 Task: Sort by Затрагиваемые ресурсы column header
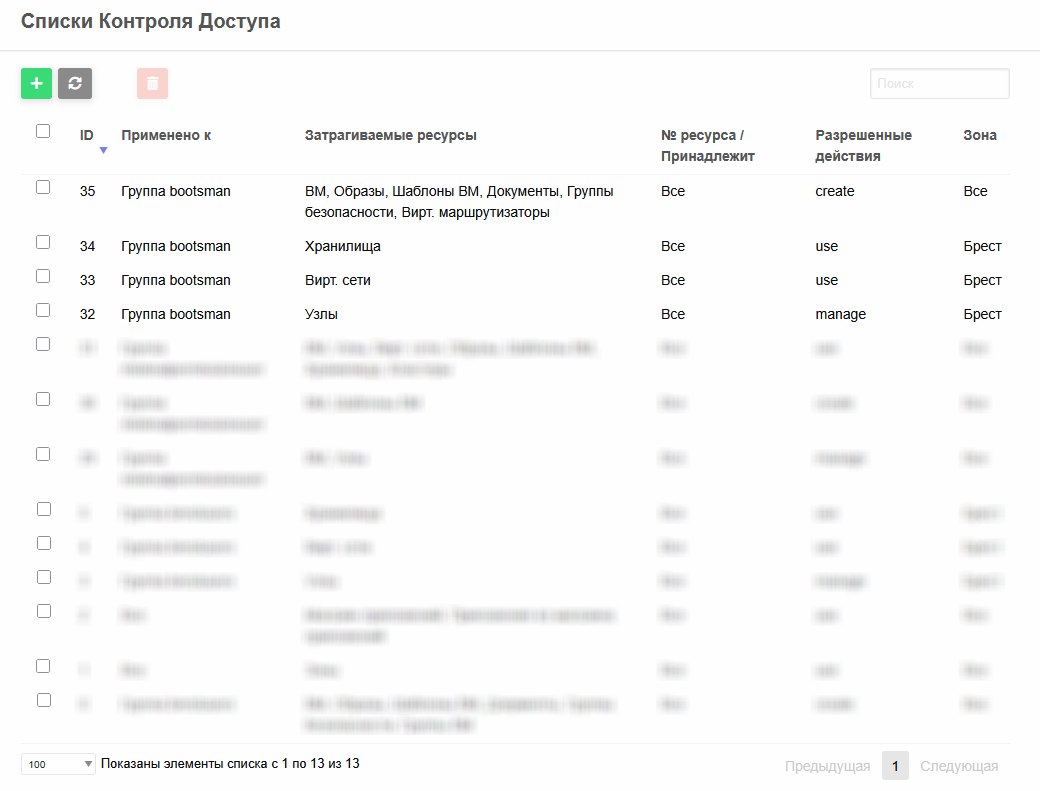pyautogui.click(x=391, y=135)
